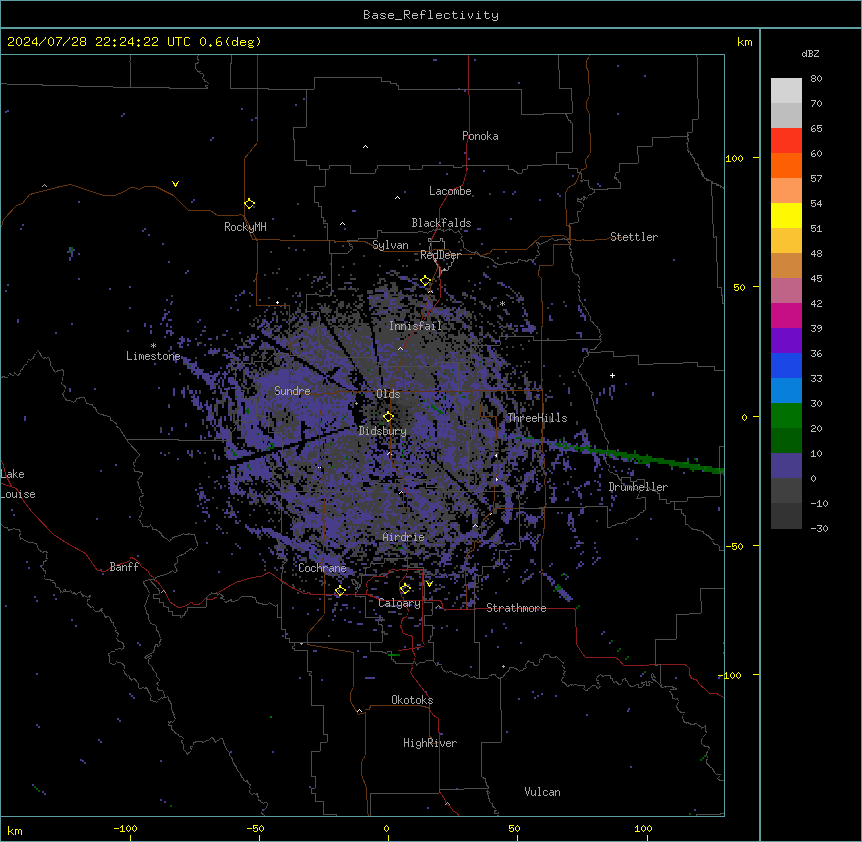The width and height of the screenshot is (862, 842).
Task: Click the Lake Louise label
Action: coord(16,484)
